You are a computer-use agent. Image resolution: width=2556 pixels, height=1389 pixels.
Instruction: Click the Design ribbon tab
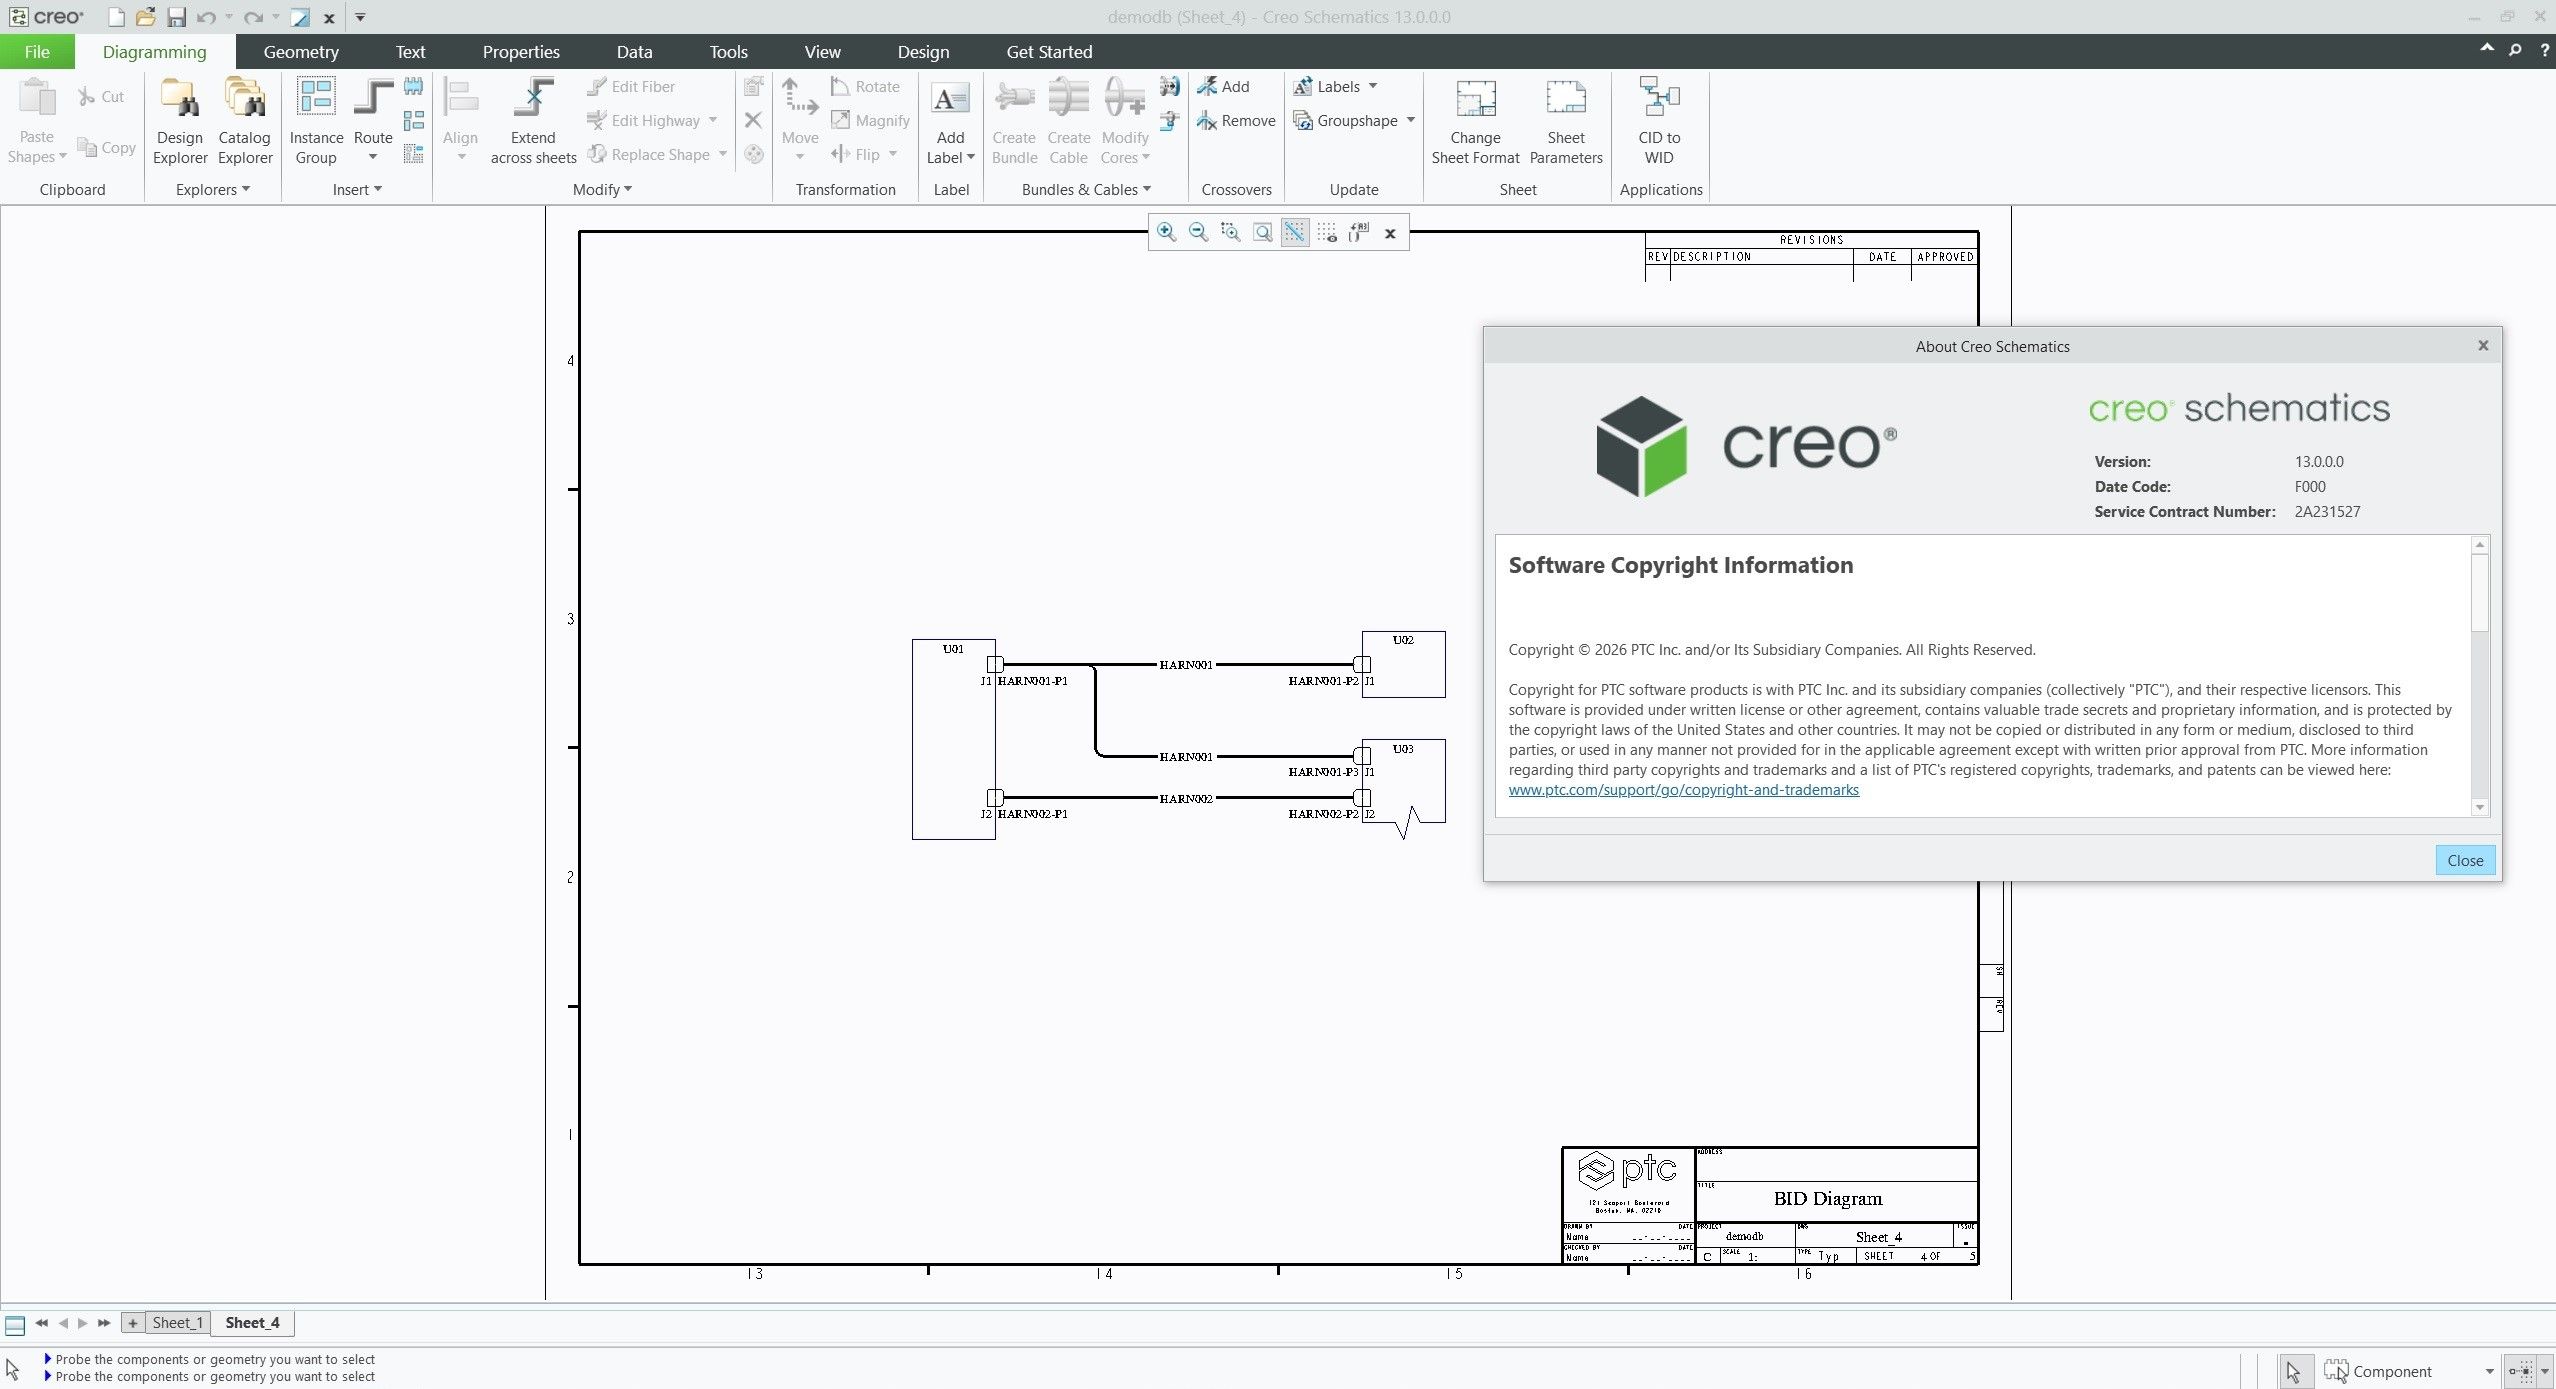click(923, 52)
